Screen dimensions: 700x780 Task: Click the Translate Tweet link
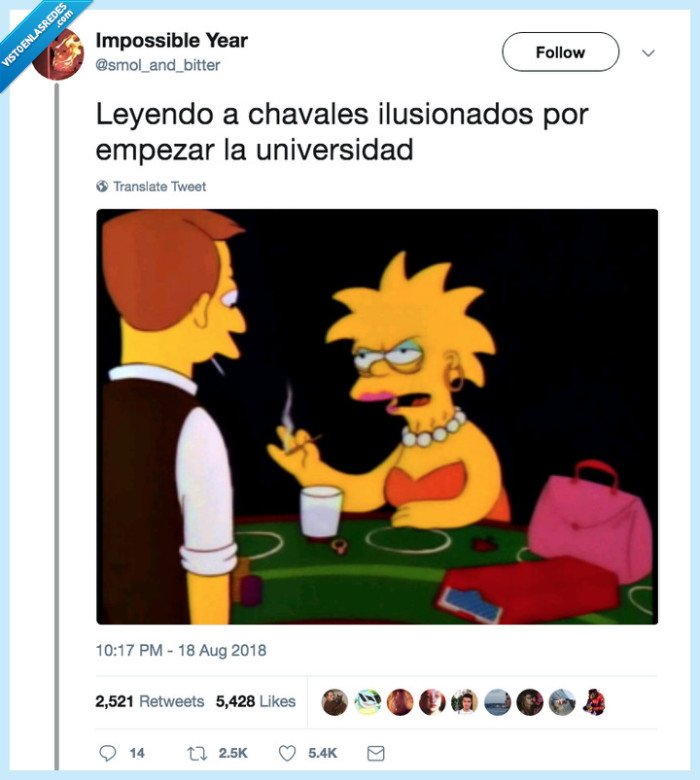click(x=159, y=187)
